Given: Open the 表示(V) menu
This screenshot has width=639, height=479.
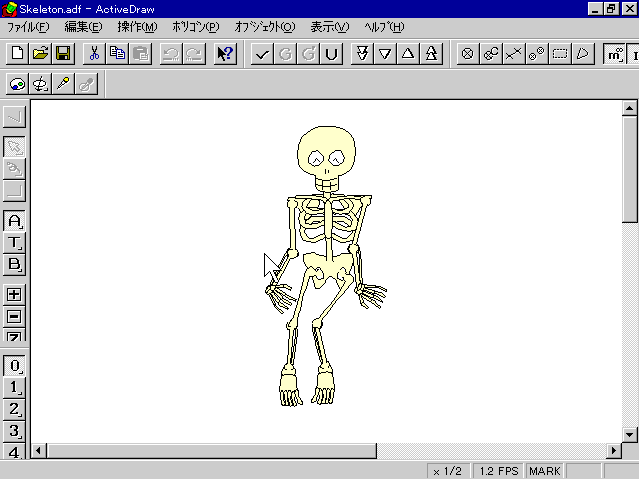Looking at the screenshot, I should coord(330,27).
